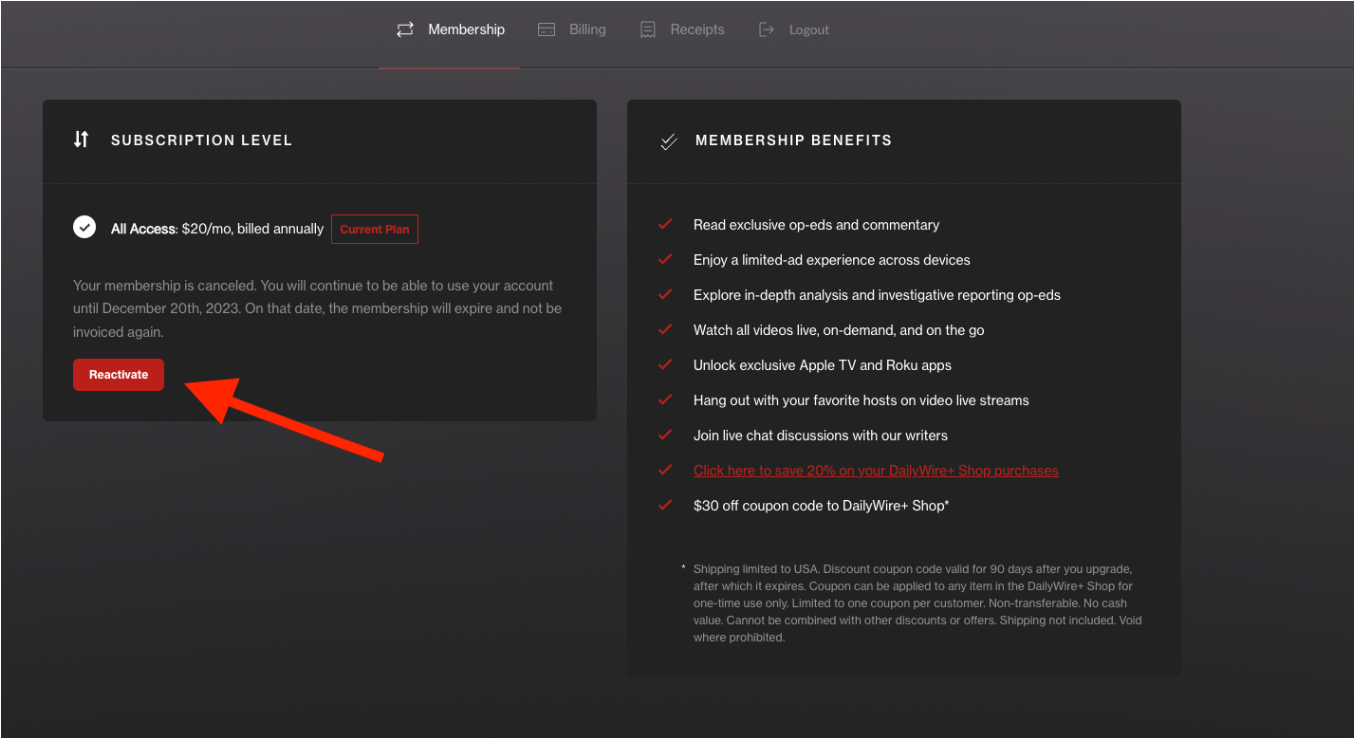Click the Membership Benefits double-check icon
The width and height of the screenshot is (1354, 738).
668,141
